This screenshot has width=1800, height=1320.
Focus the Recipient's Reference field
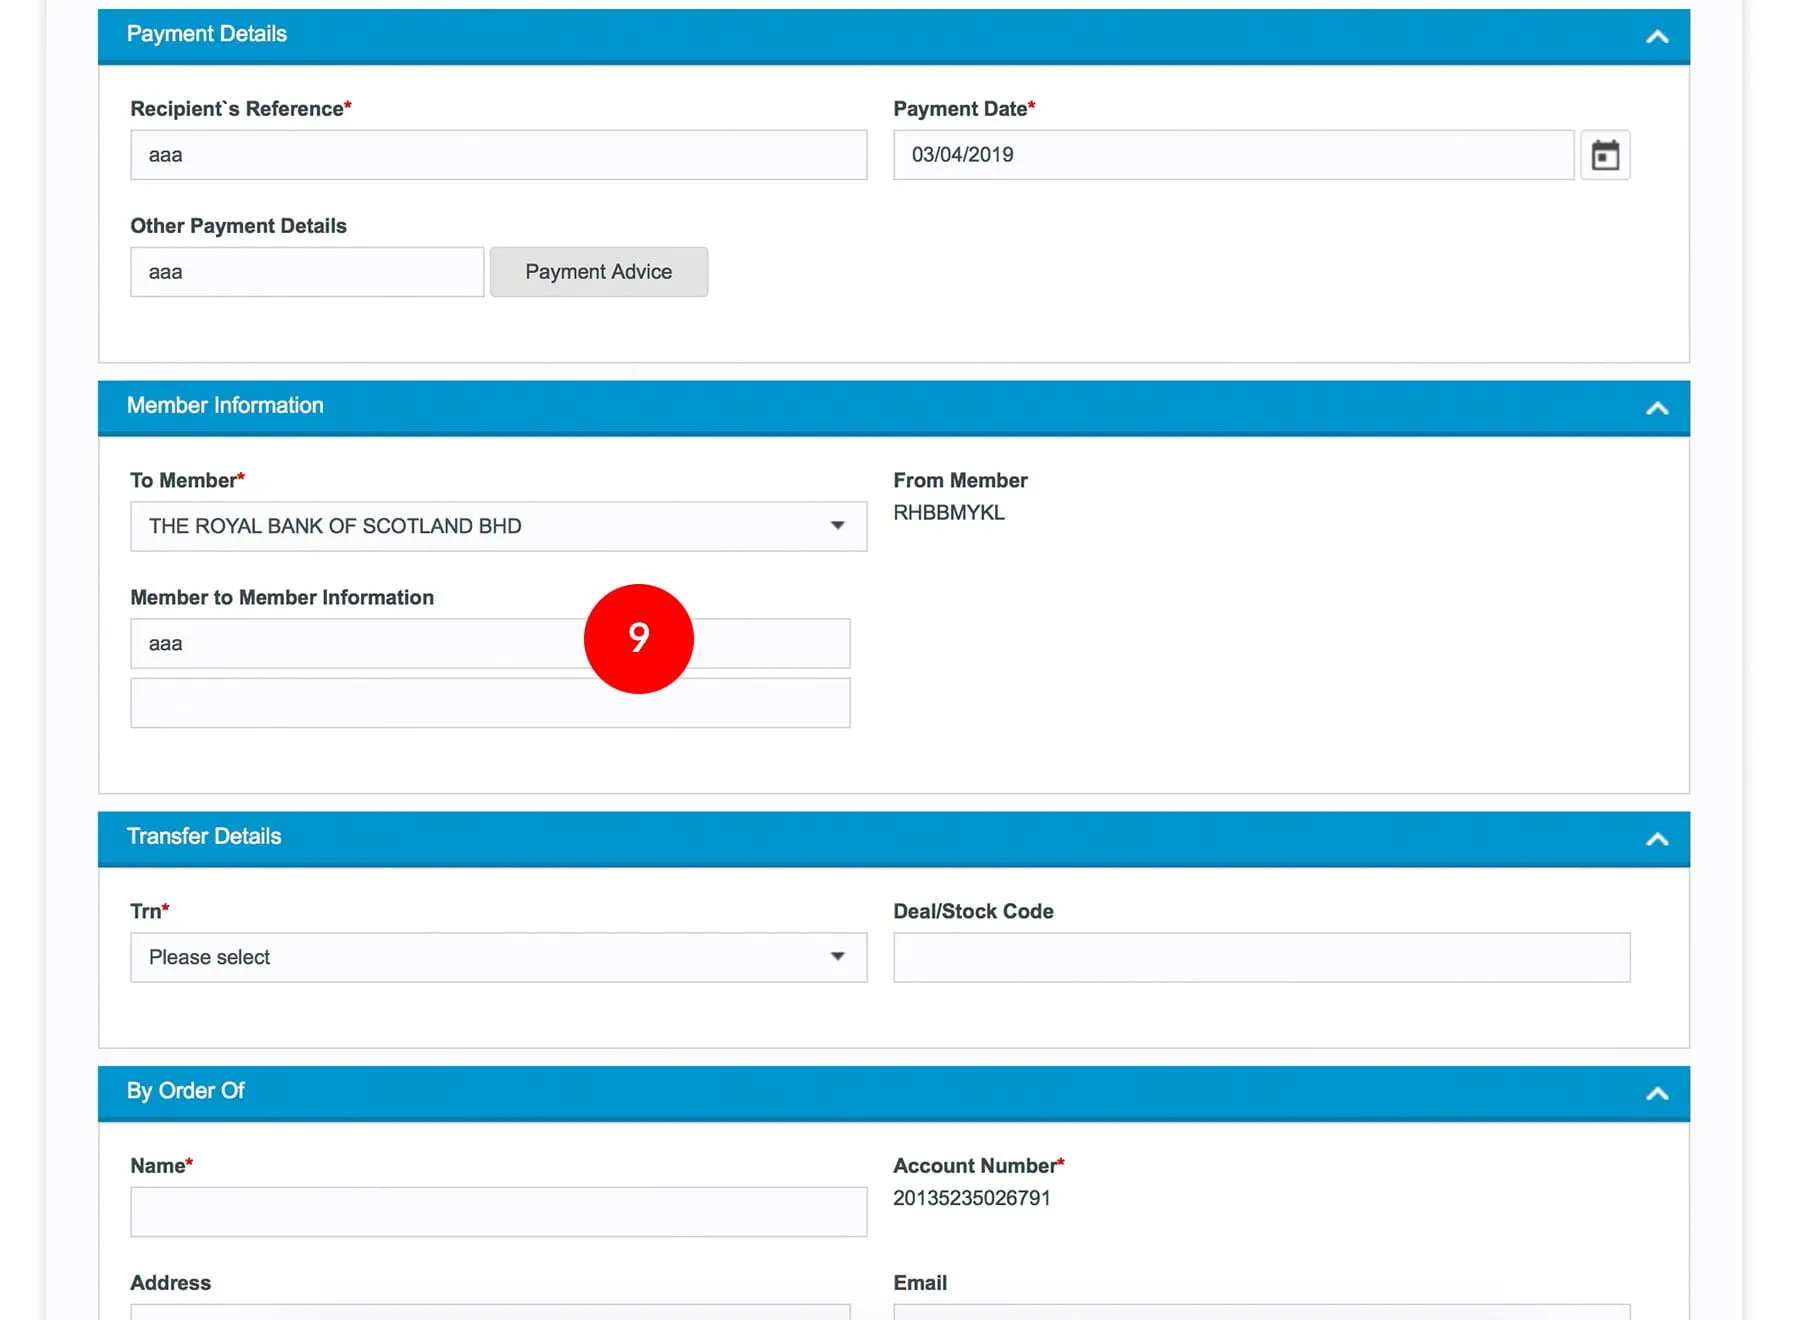click(x=498, y=155)
